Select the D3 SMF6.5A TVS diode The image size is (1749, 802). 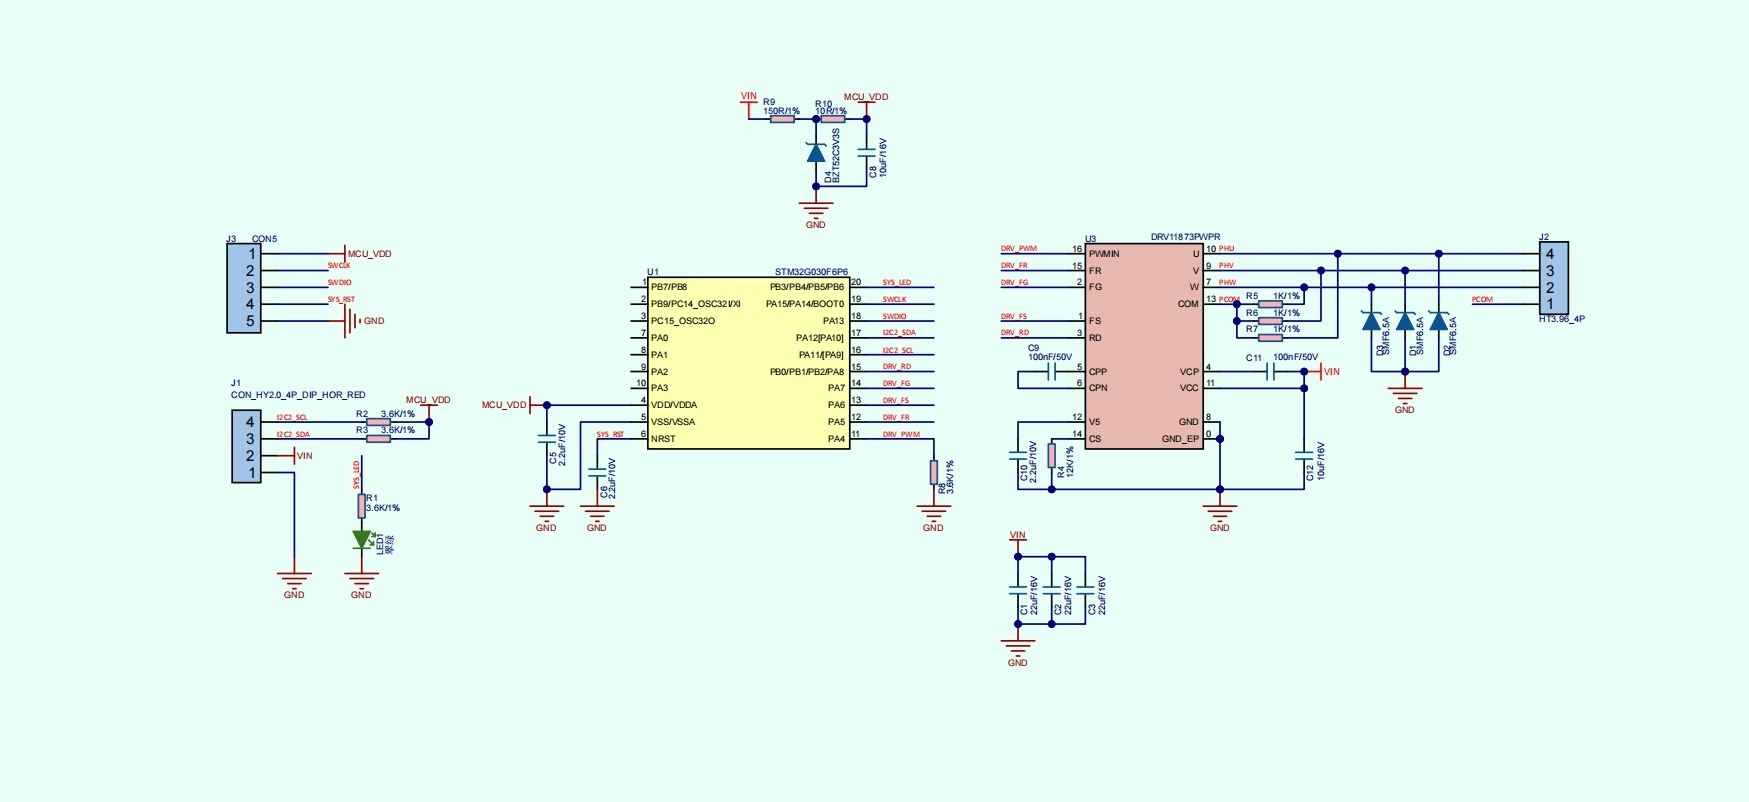click(x=1371, y=321)
